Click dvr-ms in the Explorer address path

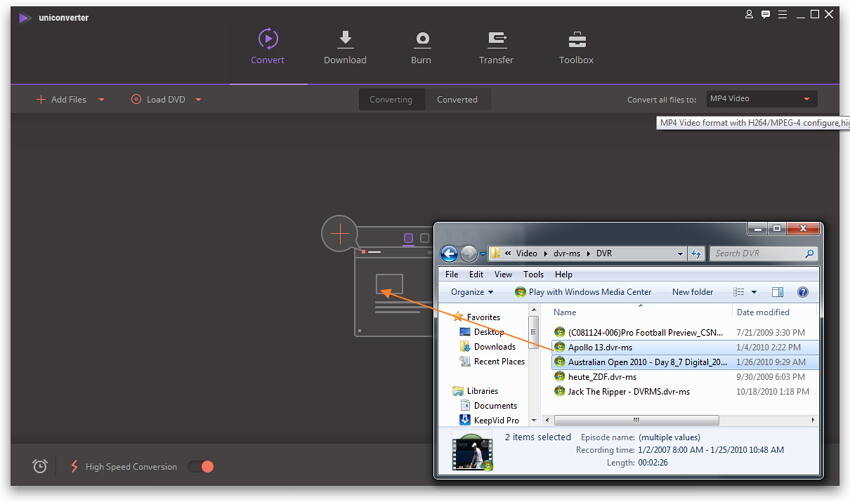(x=566, y=254)
